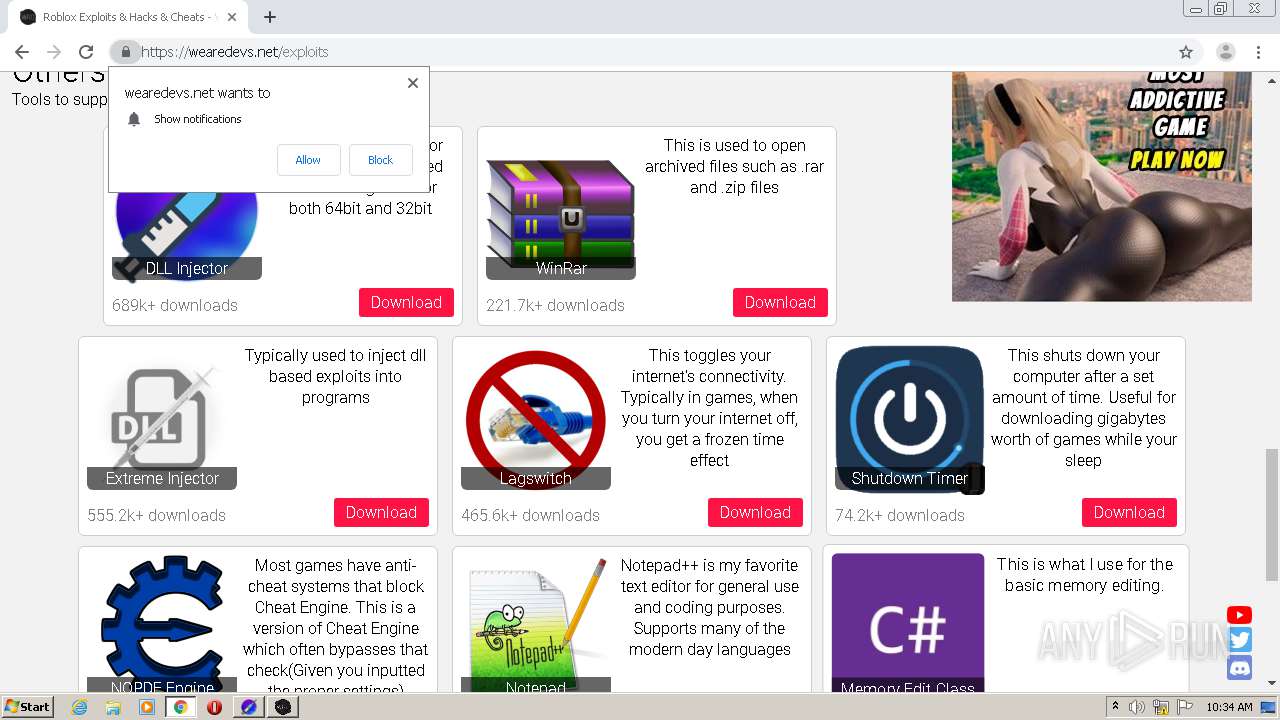The image size is (1280, 720).
Task: Click the page vertical scrollbar thumb
Action: point(1272,514)
